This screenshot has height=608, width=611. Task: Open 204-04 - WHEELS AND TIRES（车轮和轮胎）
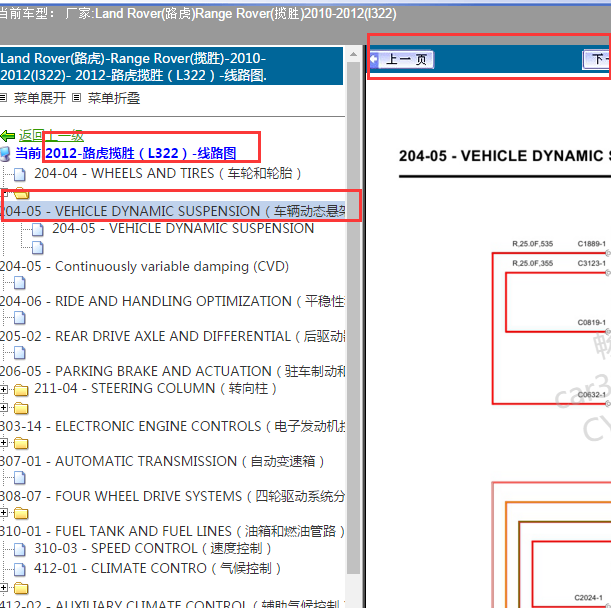(168, 173)
